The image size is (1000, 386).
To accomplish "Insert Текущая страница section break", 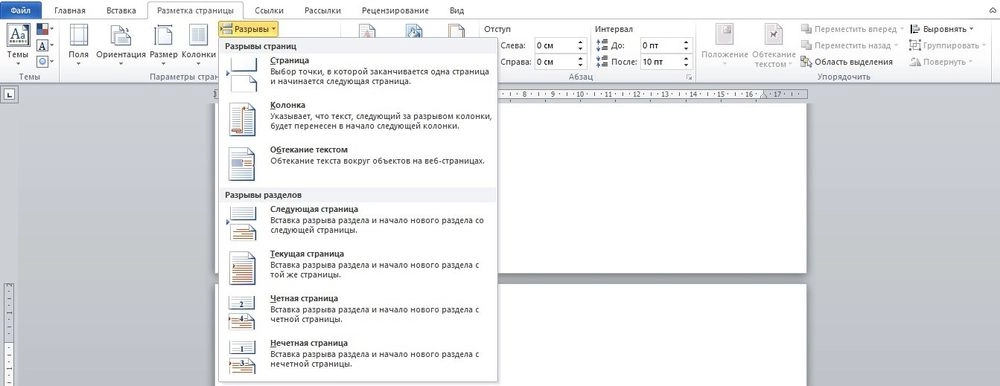I will (x=357, y=267).
